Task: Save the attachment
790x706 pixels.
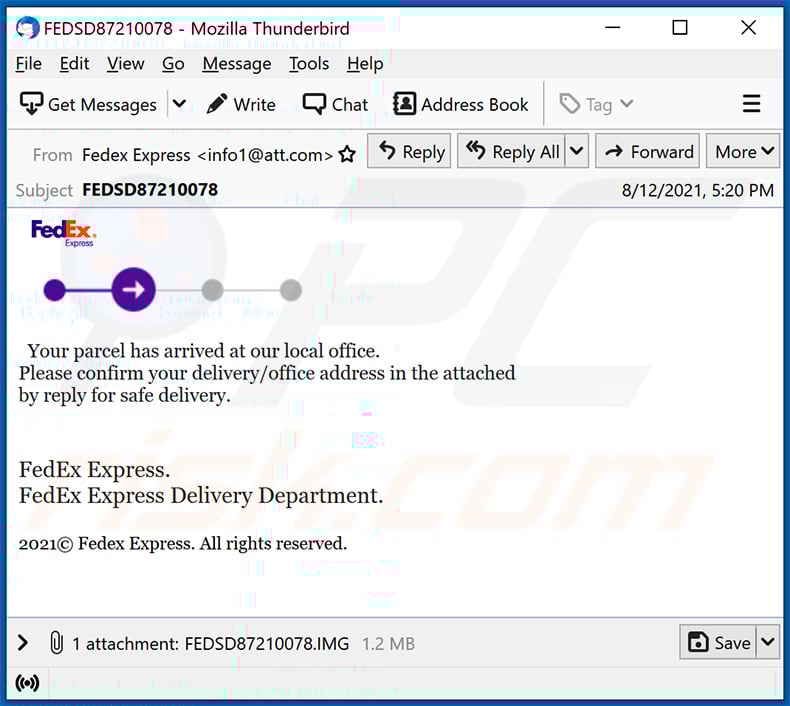Action: pyautogui.click(x=718, y=642)
